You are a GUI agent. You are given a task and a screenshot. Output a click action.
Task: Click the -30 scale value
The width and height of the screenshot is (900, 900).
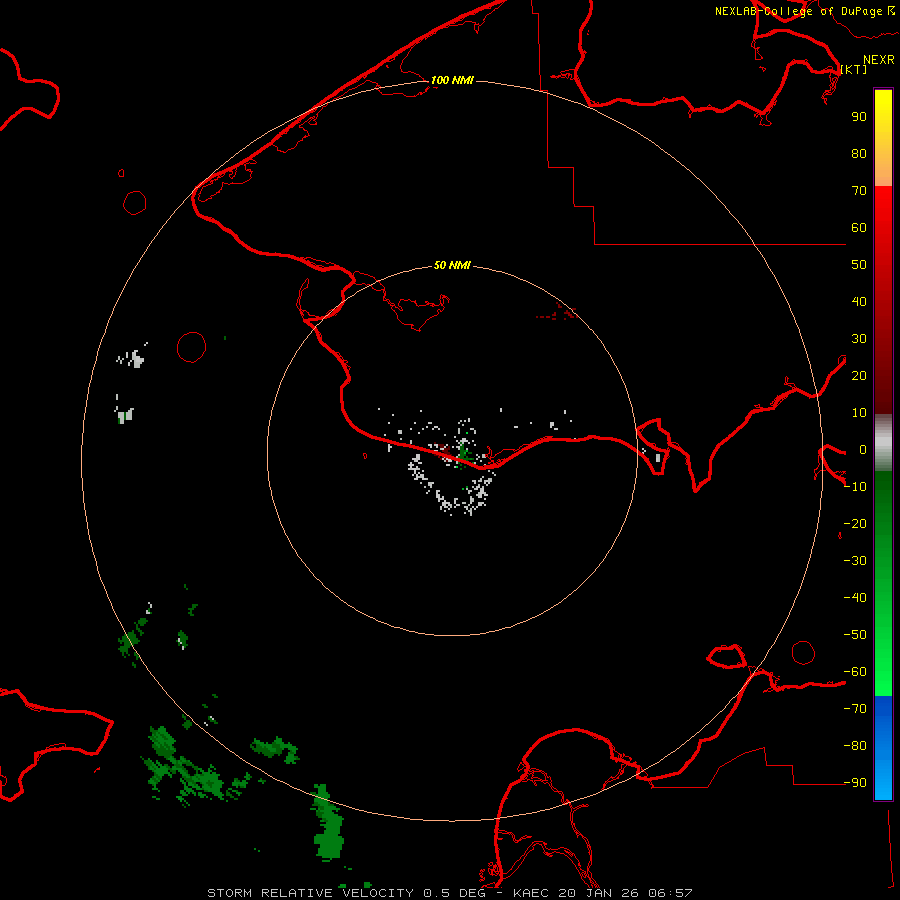[x=855, y=561]
